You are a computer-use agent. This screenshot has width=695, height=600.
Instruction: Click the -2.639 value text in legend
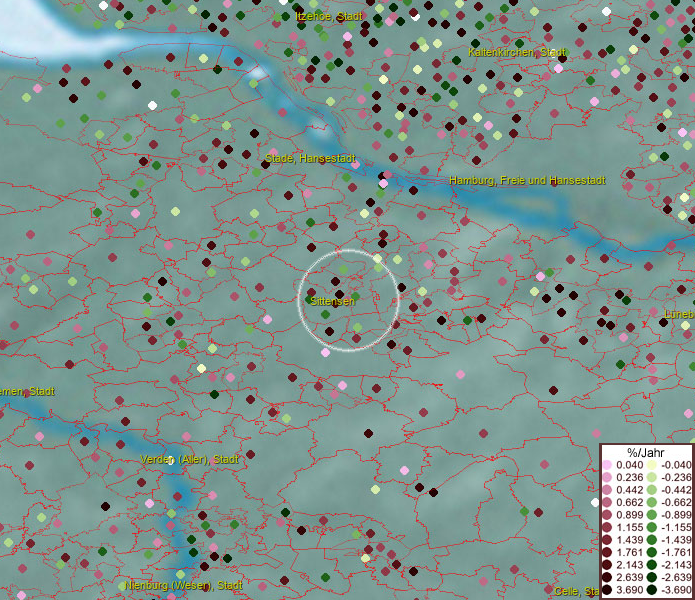[x=676, y=577]
